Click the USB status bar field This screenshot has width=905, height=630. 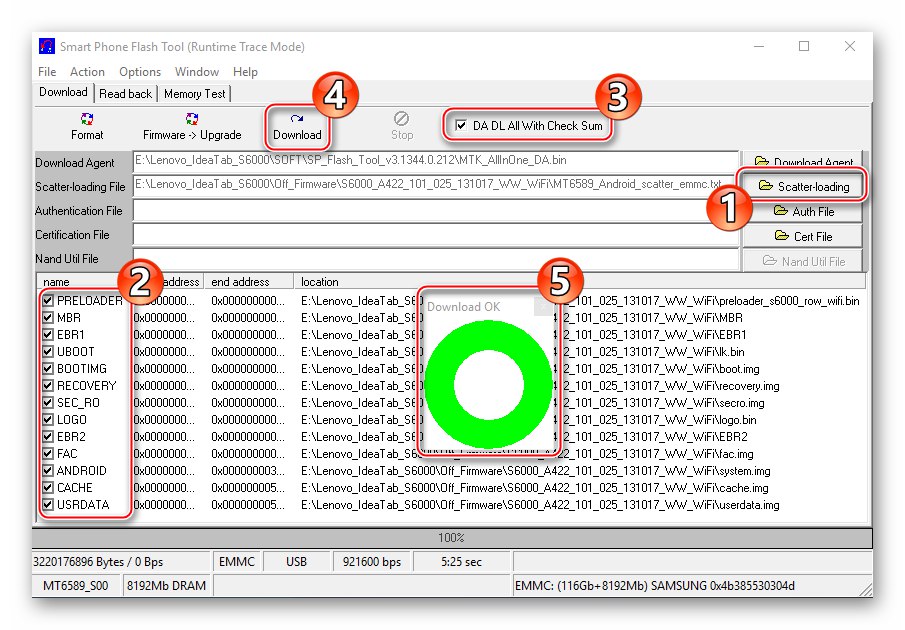[x=296, y=561]
